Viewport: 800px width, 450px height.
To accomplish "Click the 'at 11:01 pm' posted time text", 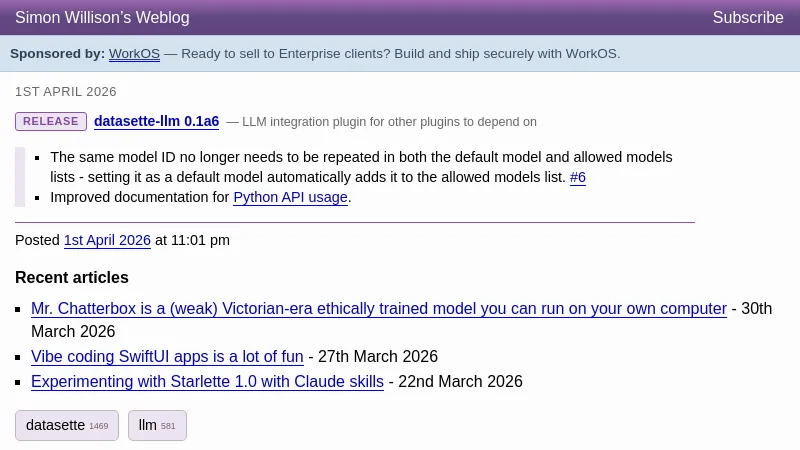I will (192, 241).
